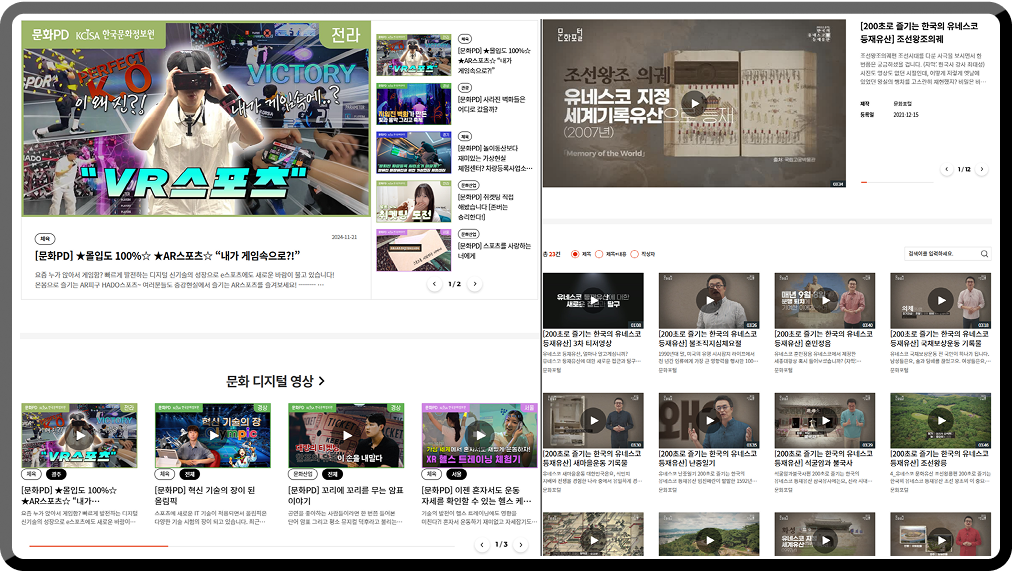1012x571 pixels.
Task: Go to previous page of 1/2 side list
Action: tap(434, 284)
